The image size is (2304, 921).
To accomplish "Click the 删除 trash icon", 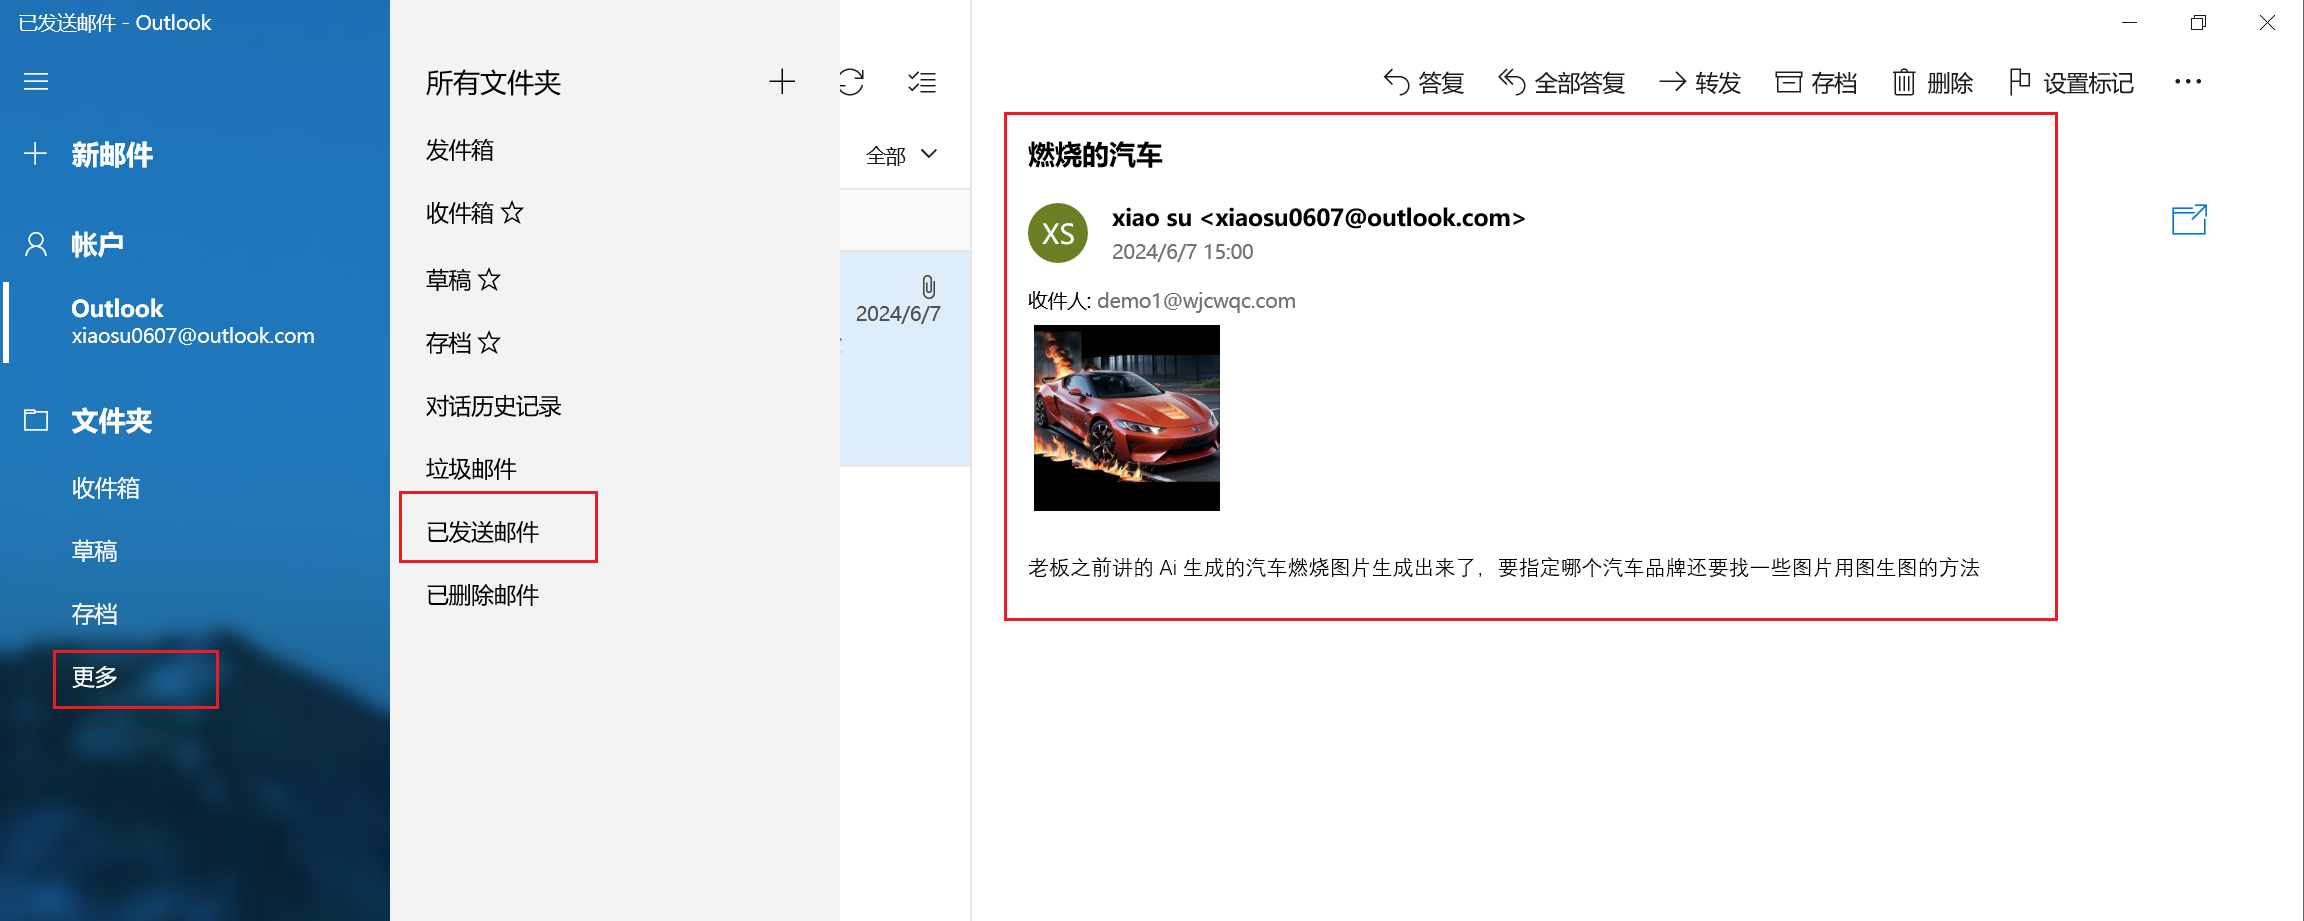I will click(x=1904, y=82).
